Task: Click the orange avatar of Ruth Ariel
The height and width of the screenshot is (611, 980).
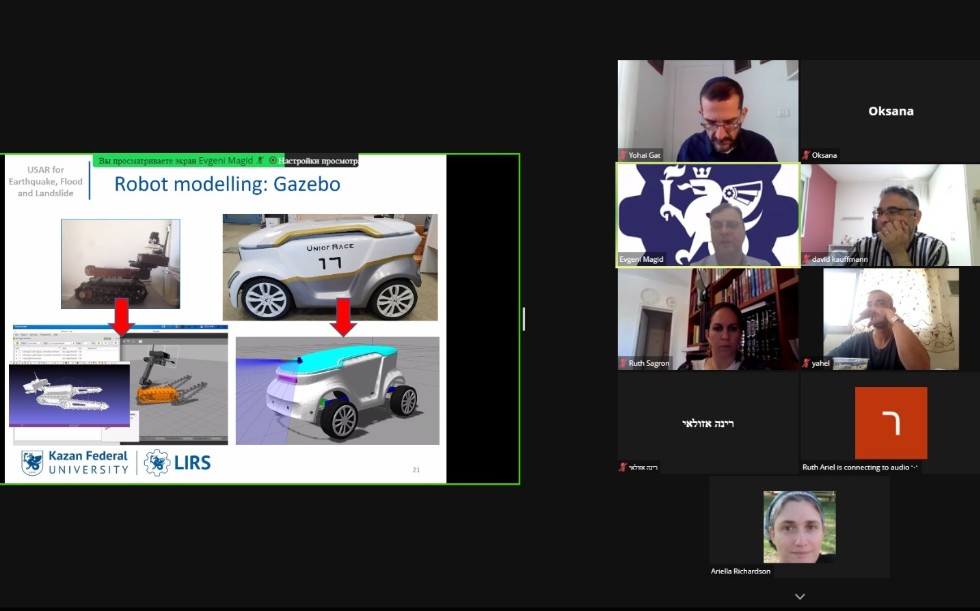Action: pyautogui.click(x=890, y=423)
